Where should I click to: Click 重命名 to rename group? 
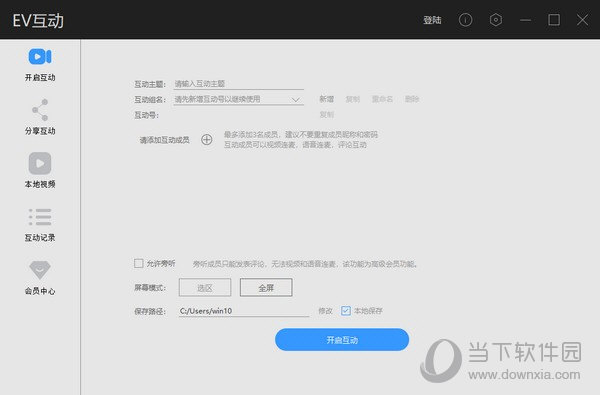pos(382,99)
